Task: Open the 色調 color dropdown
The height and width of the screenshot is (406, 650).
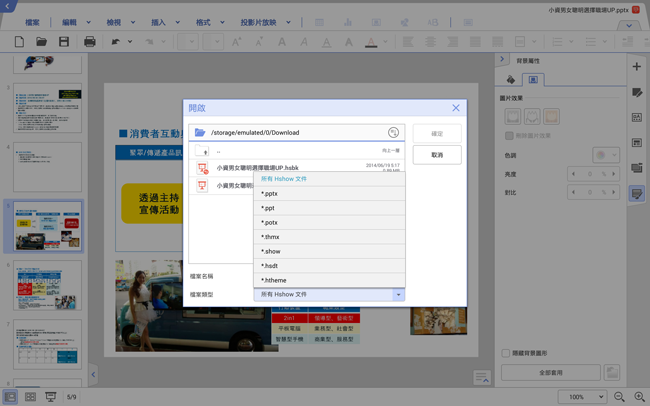Action: click(x=606, y=156)
